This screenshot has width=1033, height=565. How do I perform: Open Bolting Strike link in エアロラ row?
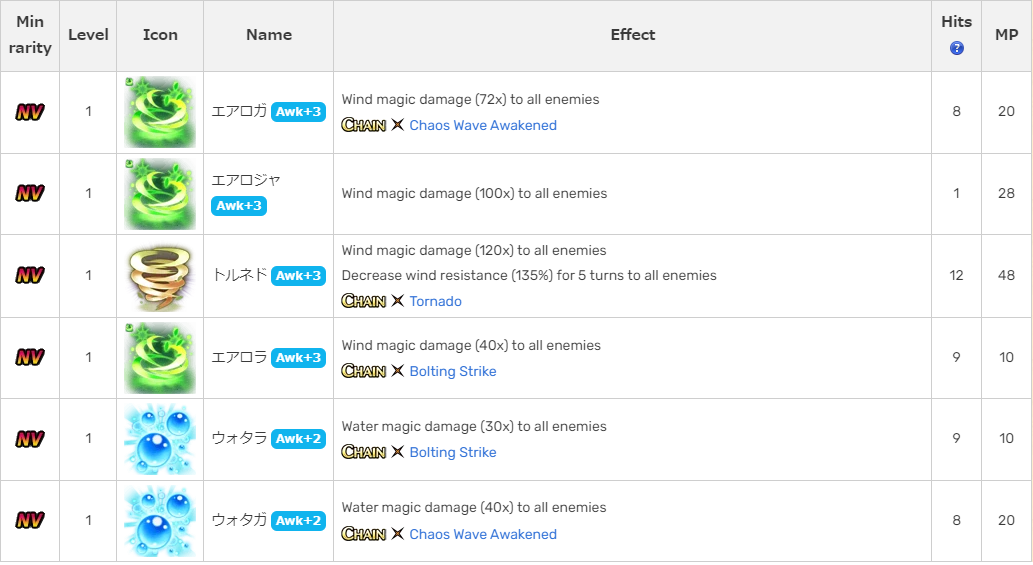[x=453, y=371]
